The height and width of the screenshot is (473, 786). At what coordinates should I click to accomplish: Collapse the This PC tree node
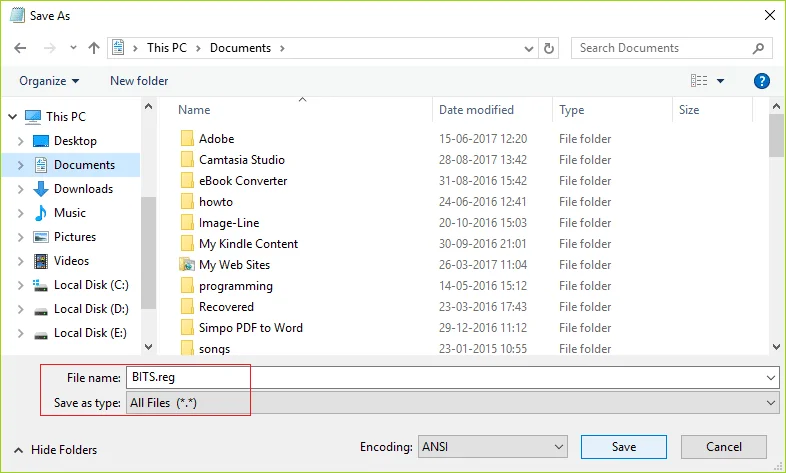coord(13,117)
